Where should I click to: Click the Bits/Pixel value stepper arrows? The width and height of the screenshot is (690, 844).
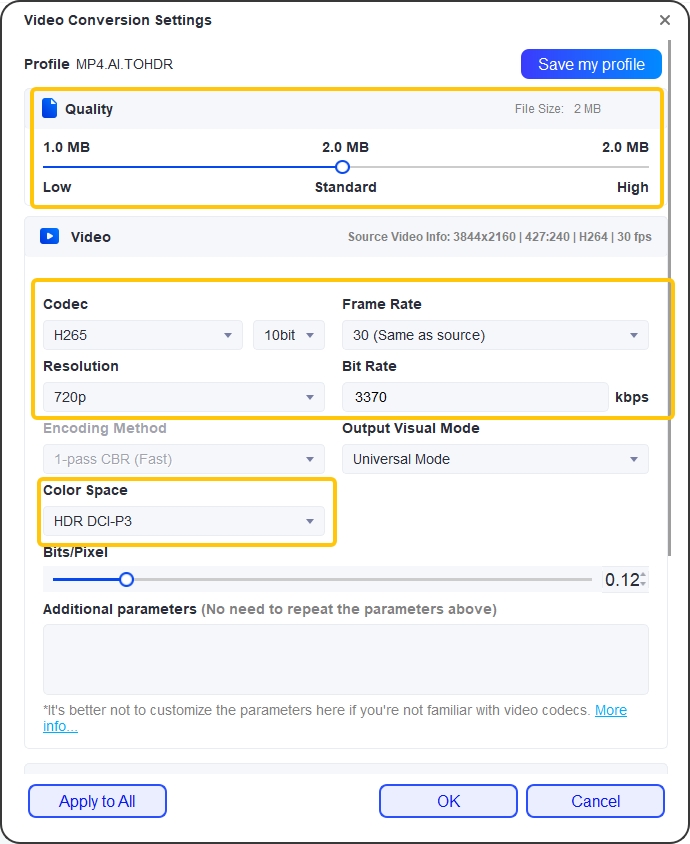643,579
